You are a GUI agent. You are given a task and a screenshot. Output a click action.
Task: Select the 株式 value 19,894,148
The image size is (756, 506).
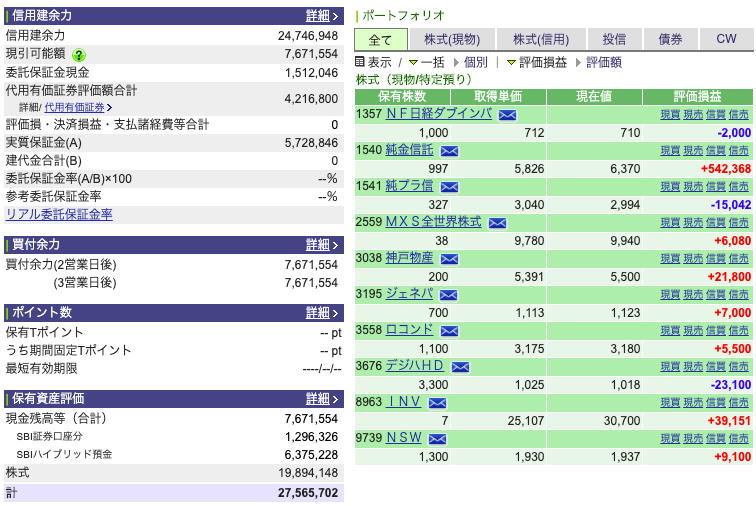pyautogui.click(x=308, y=473)
